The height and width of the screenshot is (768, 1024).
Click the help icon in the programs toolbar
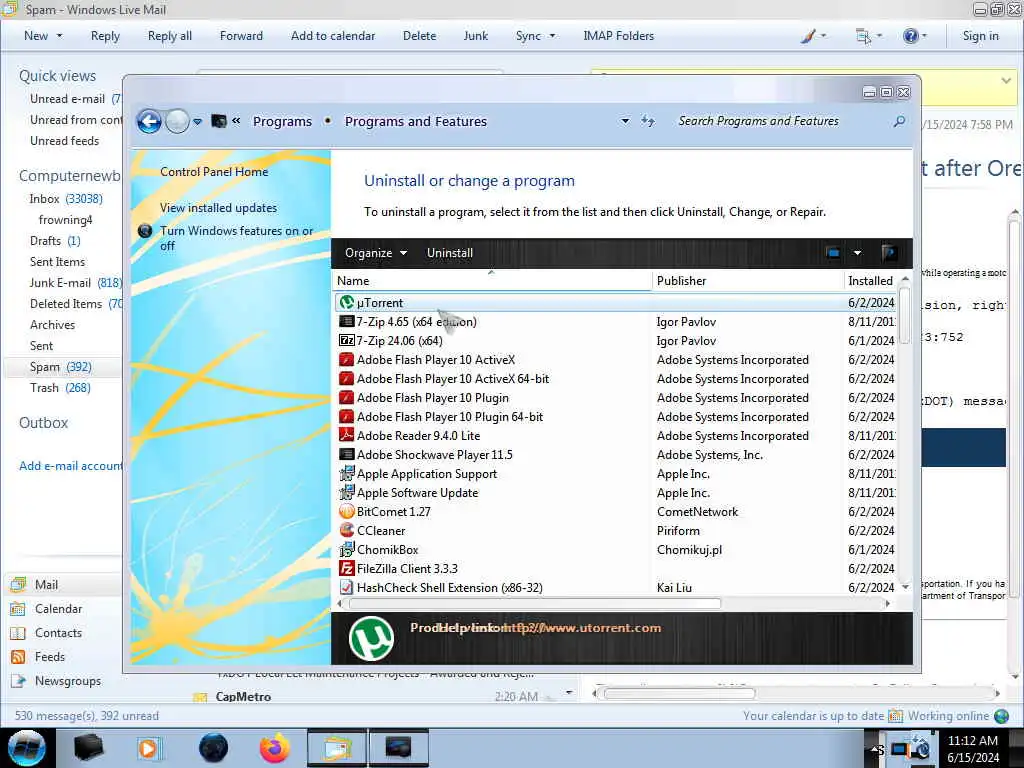[x=888, y=253]
